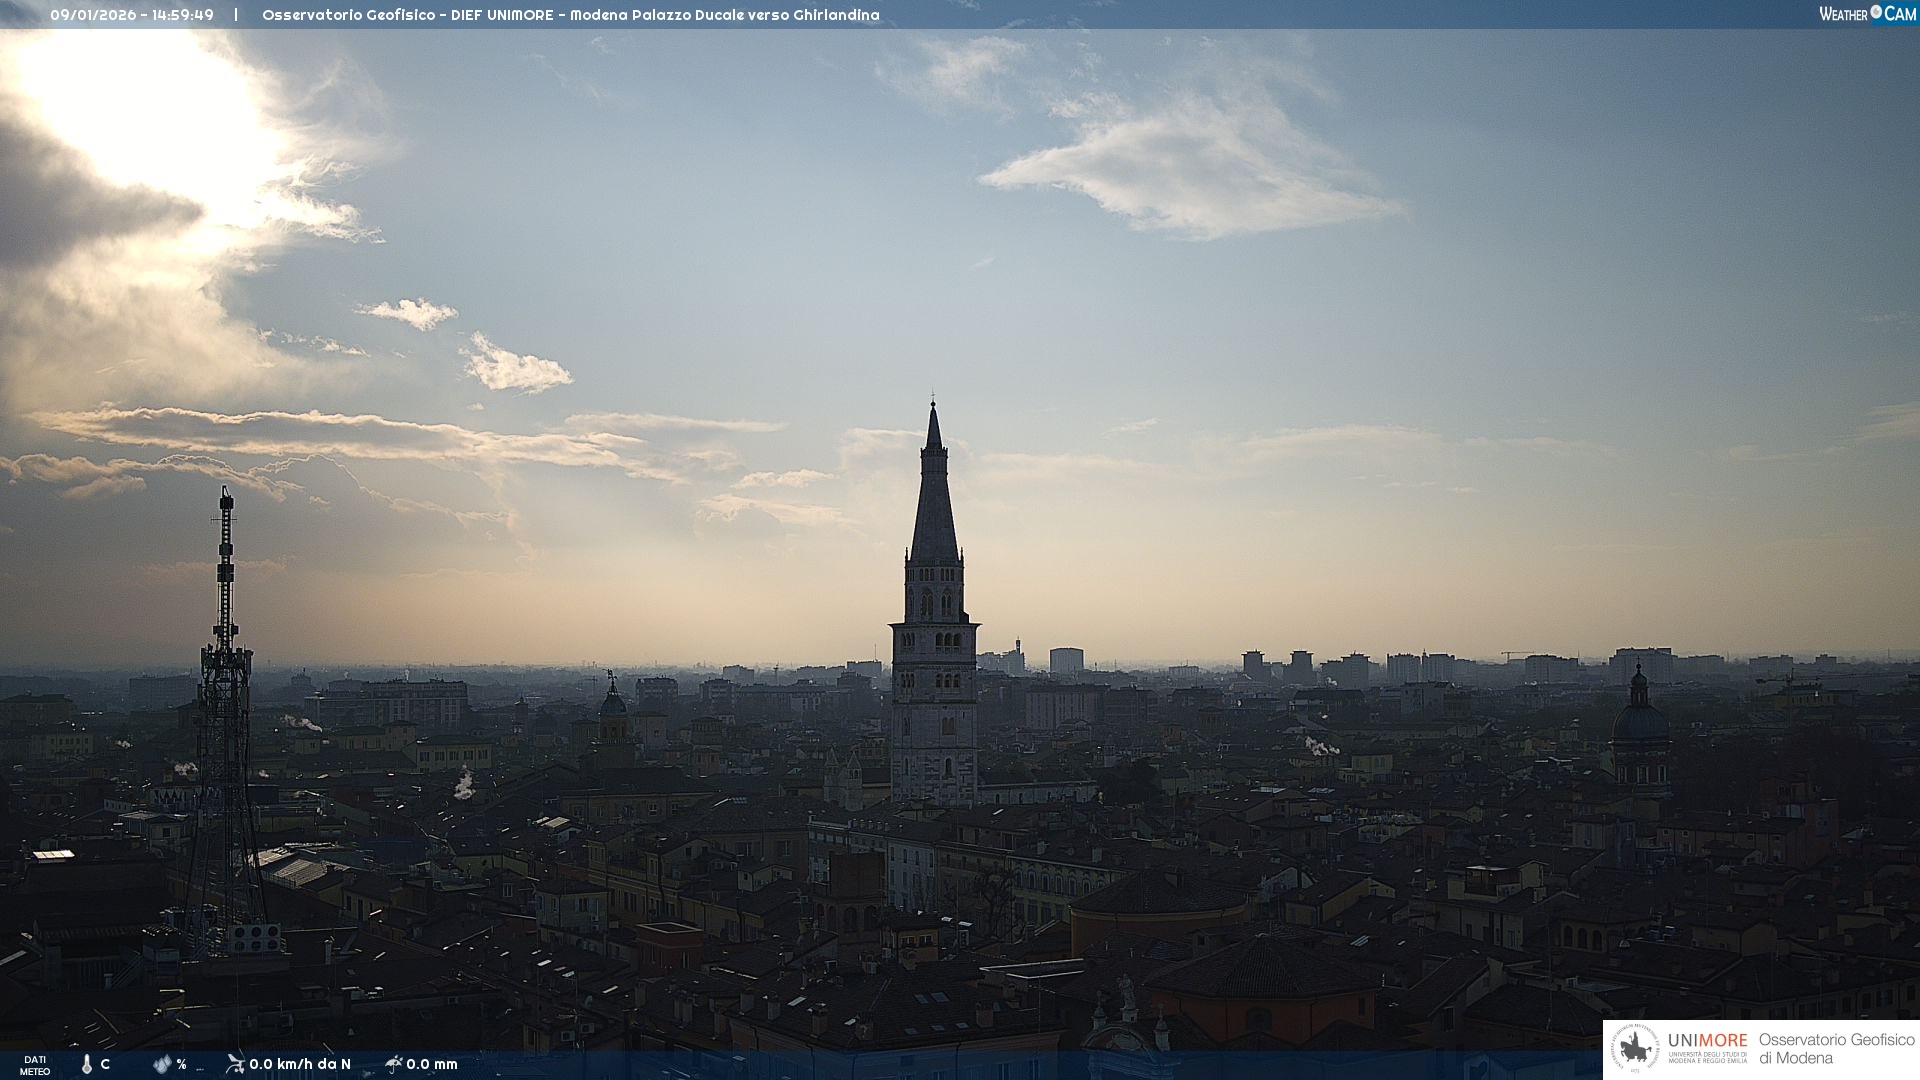Click the DATI METEO label

(x=35, y=1065)
